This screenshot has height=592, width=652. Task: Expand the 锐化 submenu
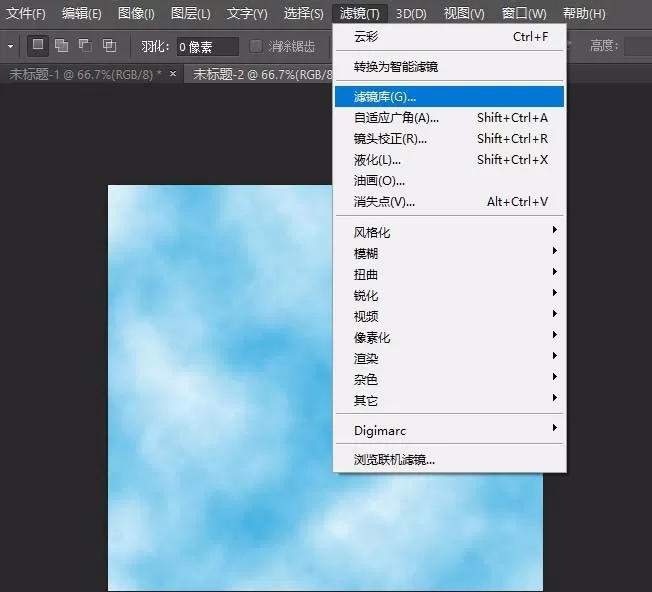449,295
